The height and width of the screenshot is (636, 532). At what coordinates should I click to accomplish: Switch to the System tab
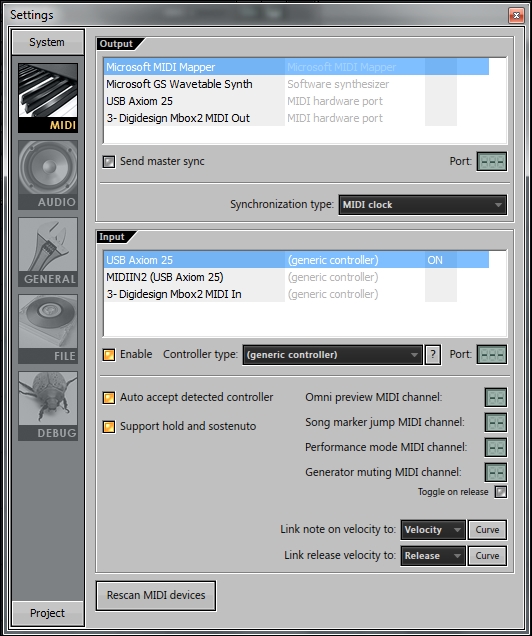[x=47, y=42]
